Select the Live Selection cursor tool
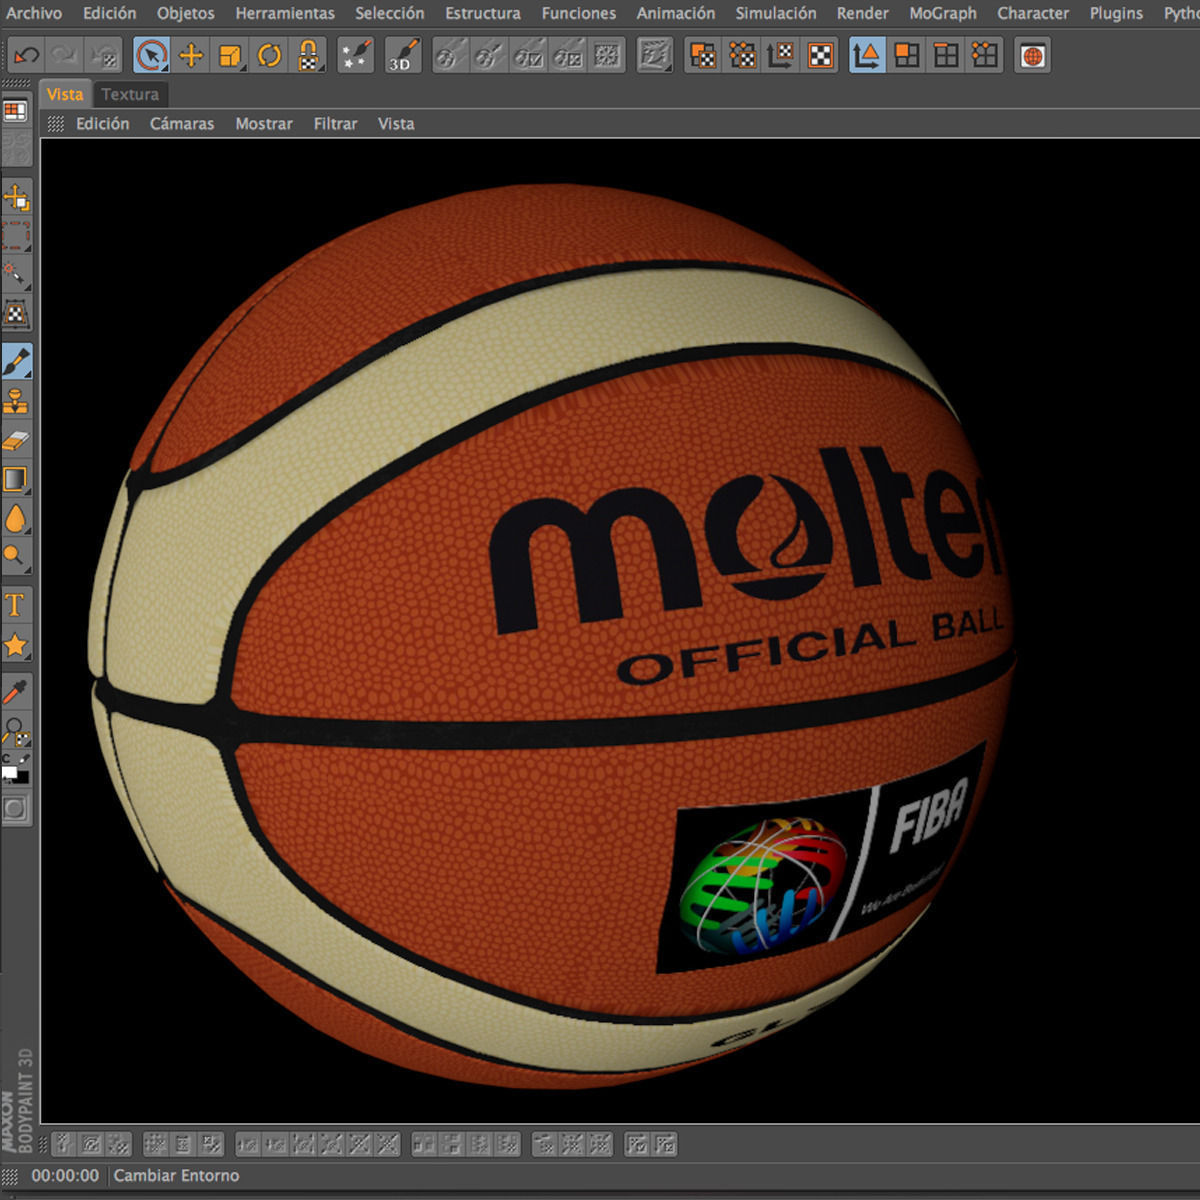Screen dimensions: 1200x1200 pyautogui.click(x=151, y=55)
